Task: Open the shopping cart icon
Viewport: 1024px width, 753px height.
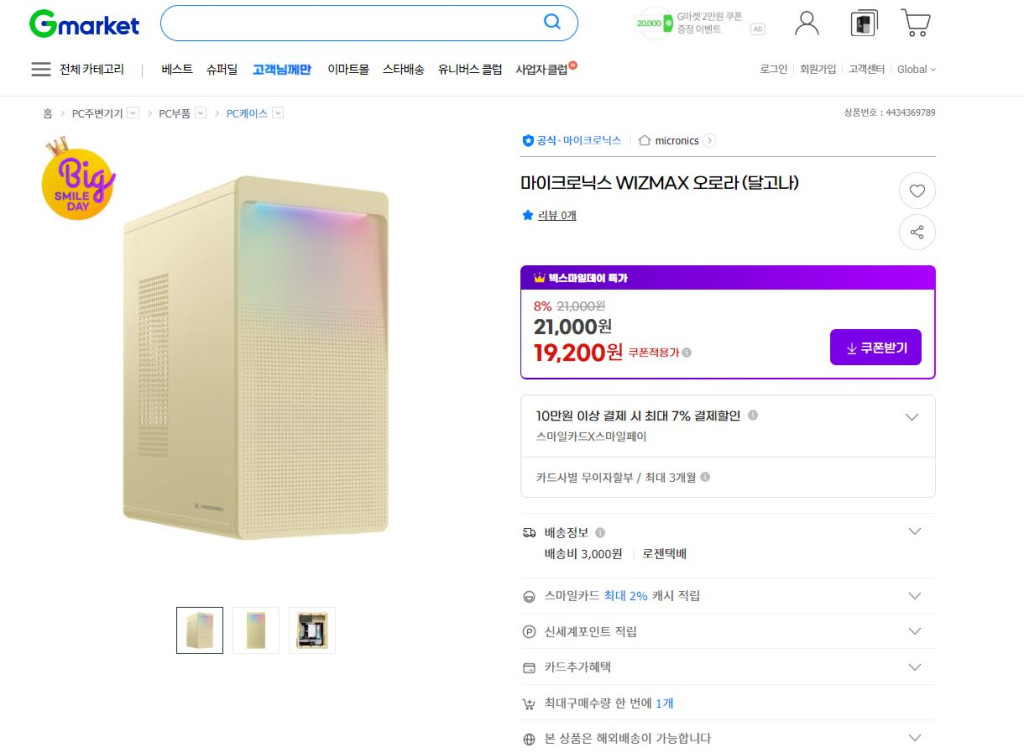Action: pos(915,22)
